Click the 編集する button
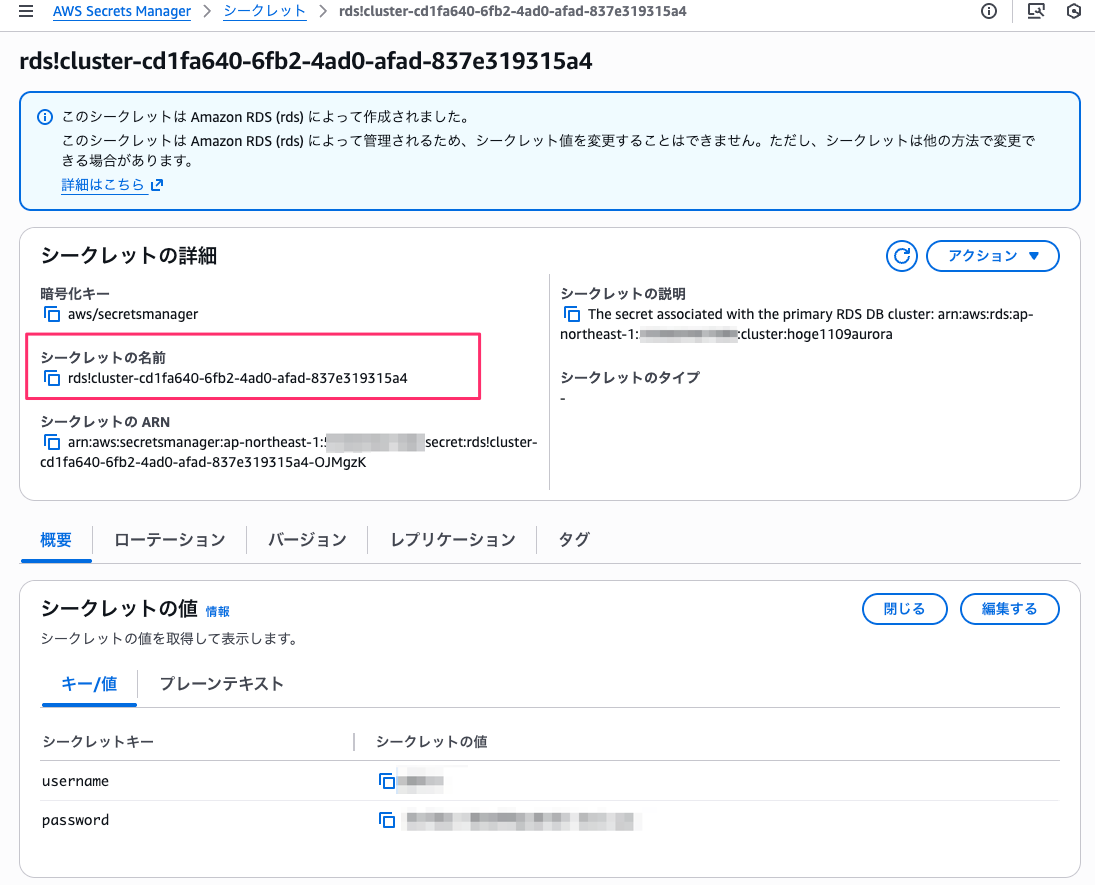The height and width of the screenshot is (885, 1095). click(x=1009, y=608)
